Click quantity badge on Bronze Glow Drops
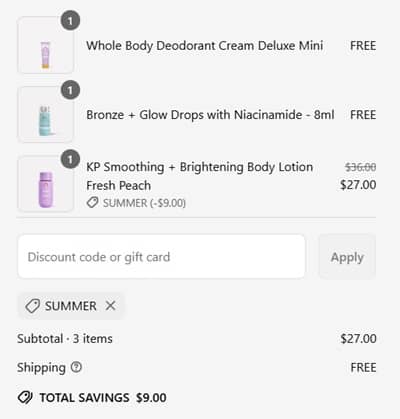 coord(70,90)
